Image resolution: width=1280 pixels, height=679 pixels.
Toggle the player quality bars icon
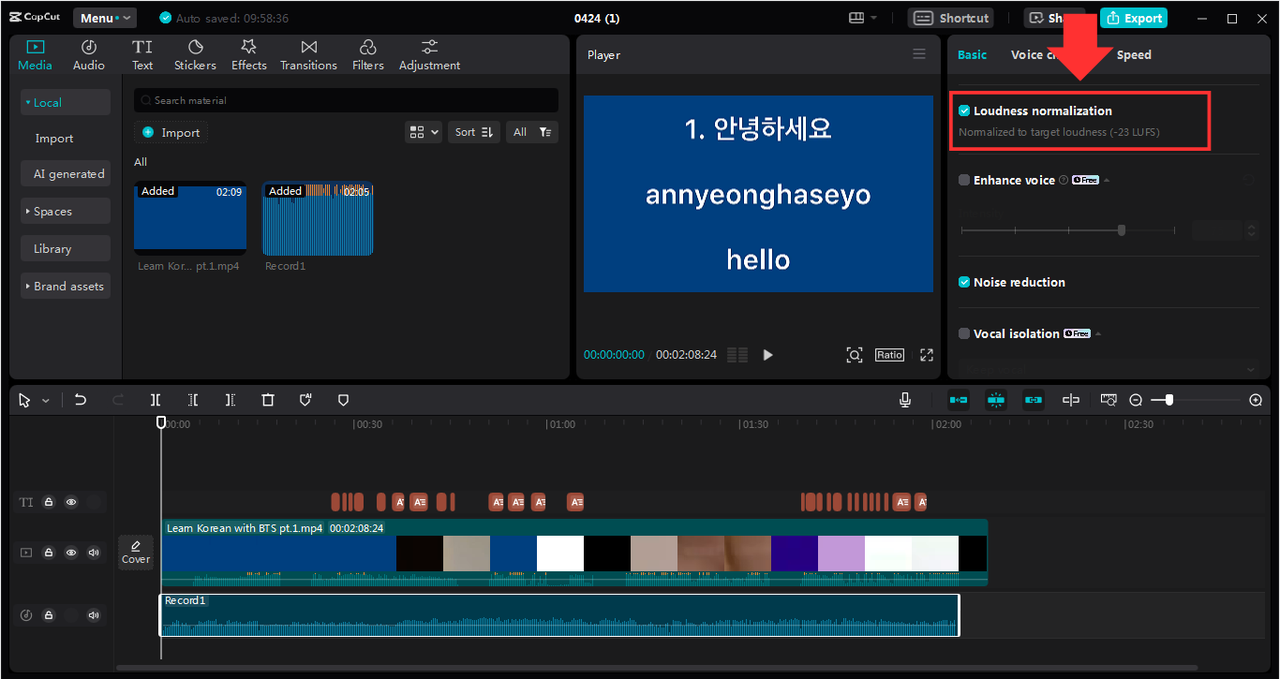(x=737, y=355)
